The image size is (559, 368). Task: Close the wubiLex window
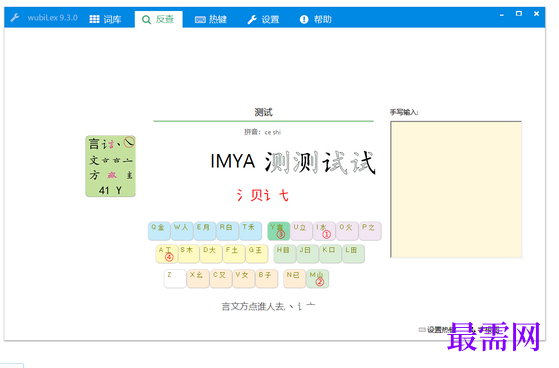[x=536, y=14]
